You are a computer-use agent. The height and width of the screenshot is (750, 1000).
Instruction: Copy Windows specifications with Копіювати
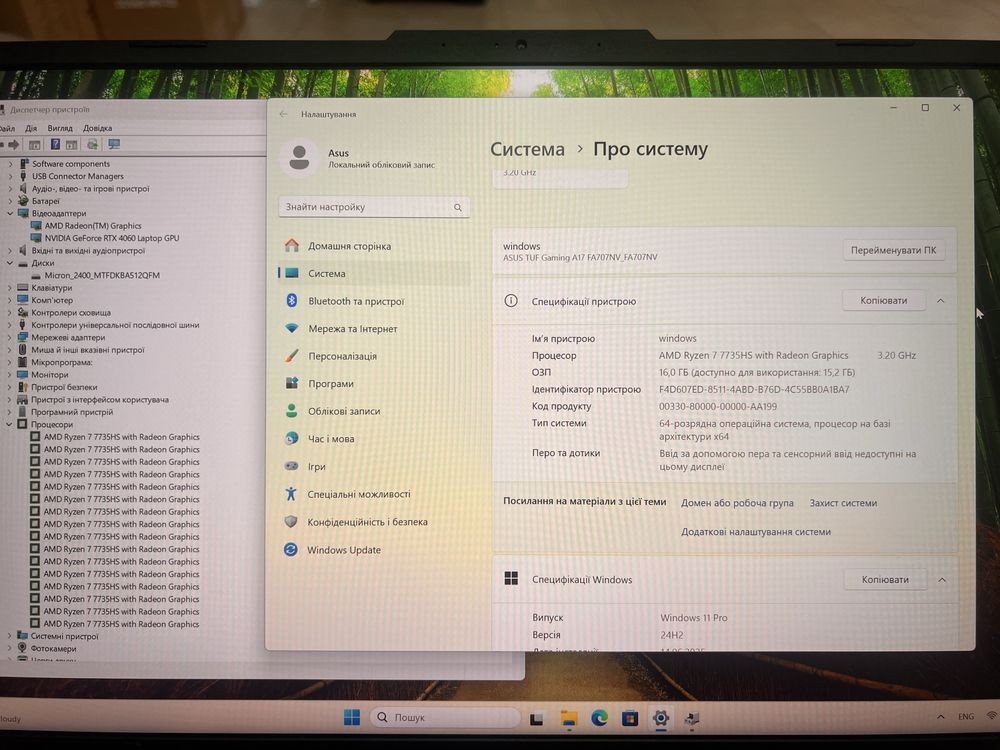[x=885, y=580]
